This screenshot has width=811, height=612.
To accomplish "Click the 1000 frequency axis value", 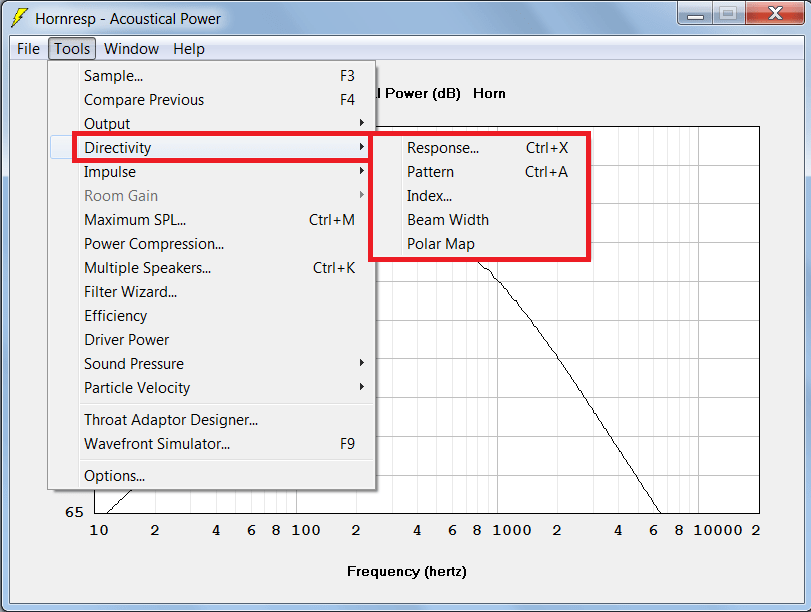I will click(512, 530).
